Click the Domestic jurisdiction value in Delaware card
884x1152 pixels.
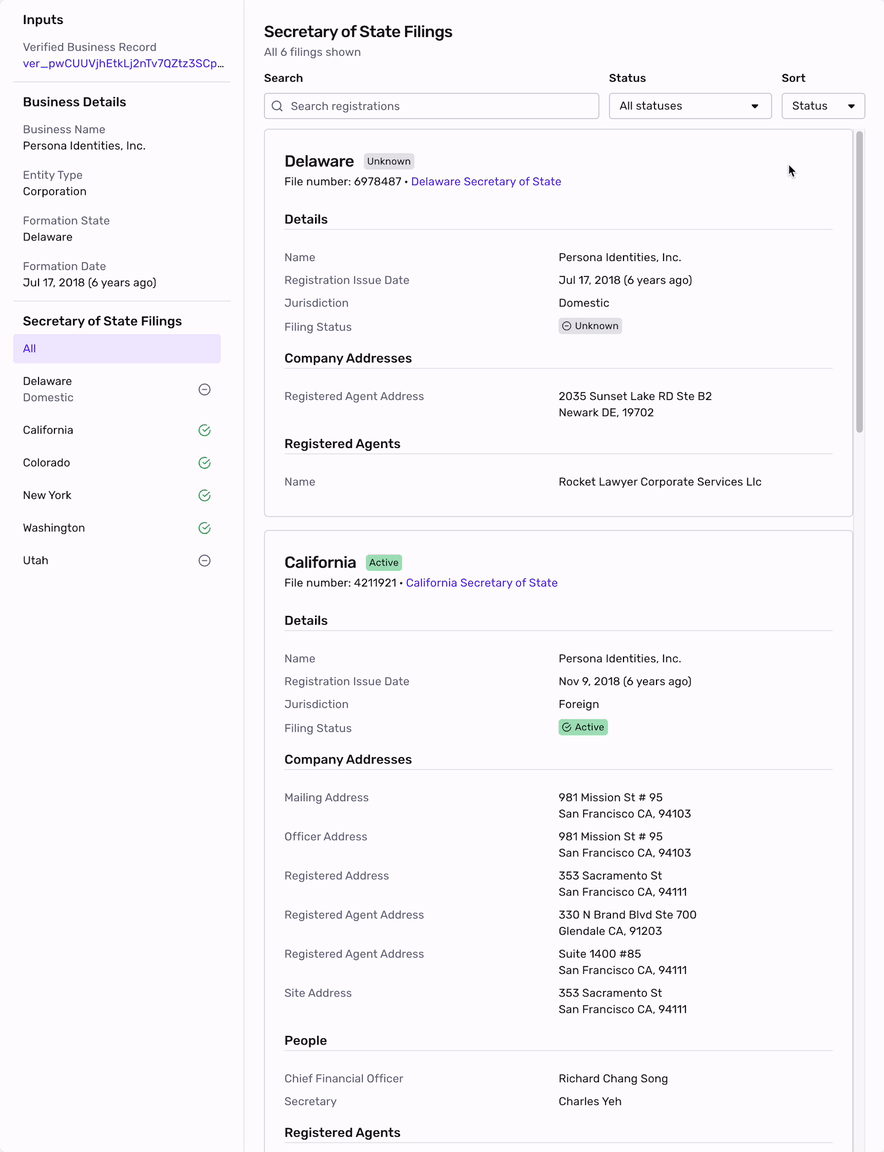[x=583, y=303]
